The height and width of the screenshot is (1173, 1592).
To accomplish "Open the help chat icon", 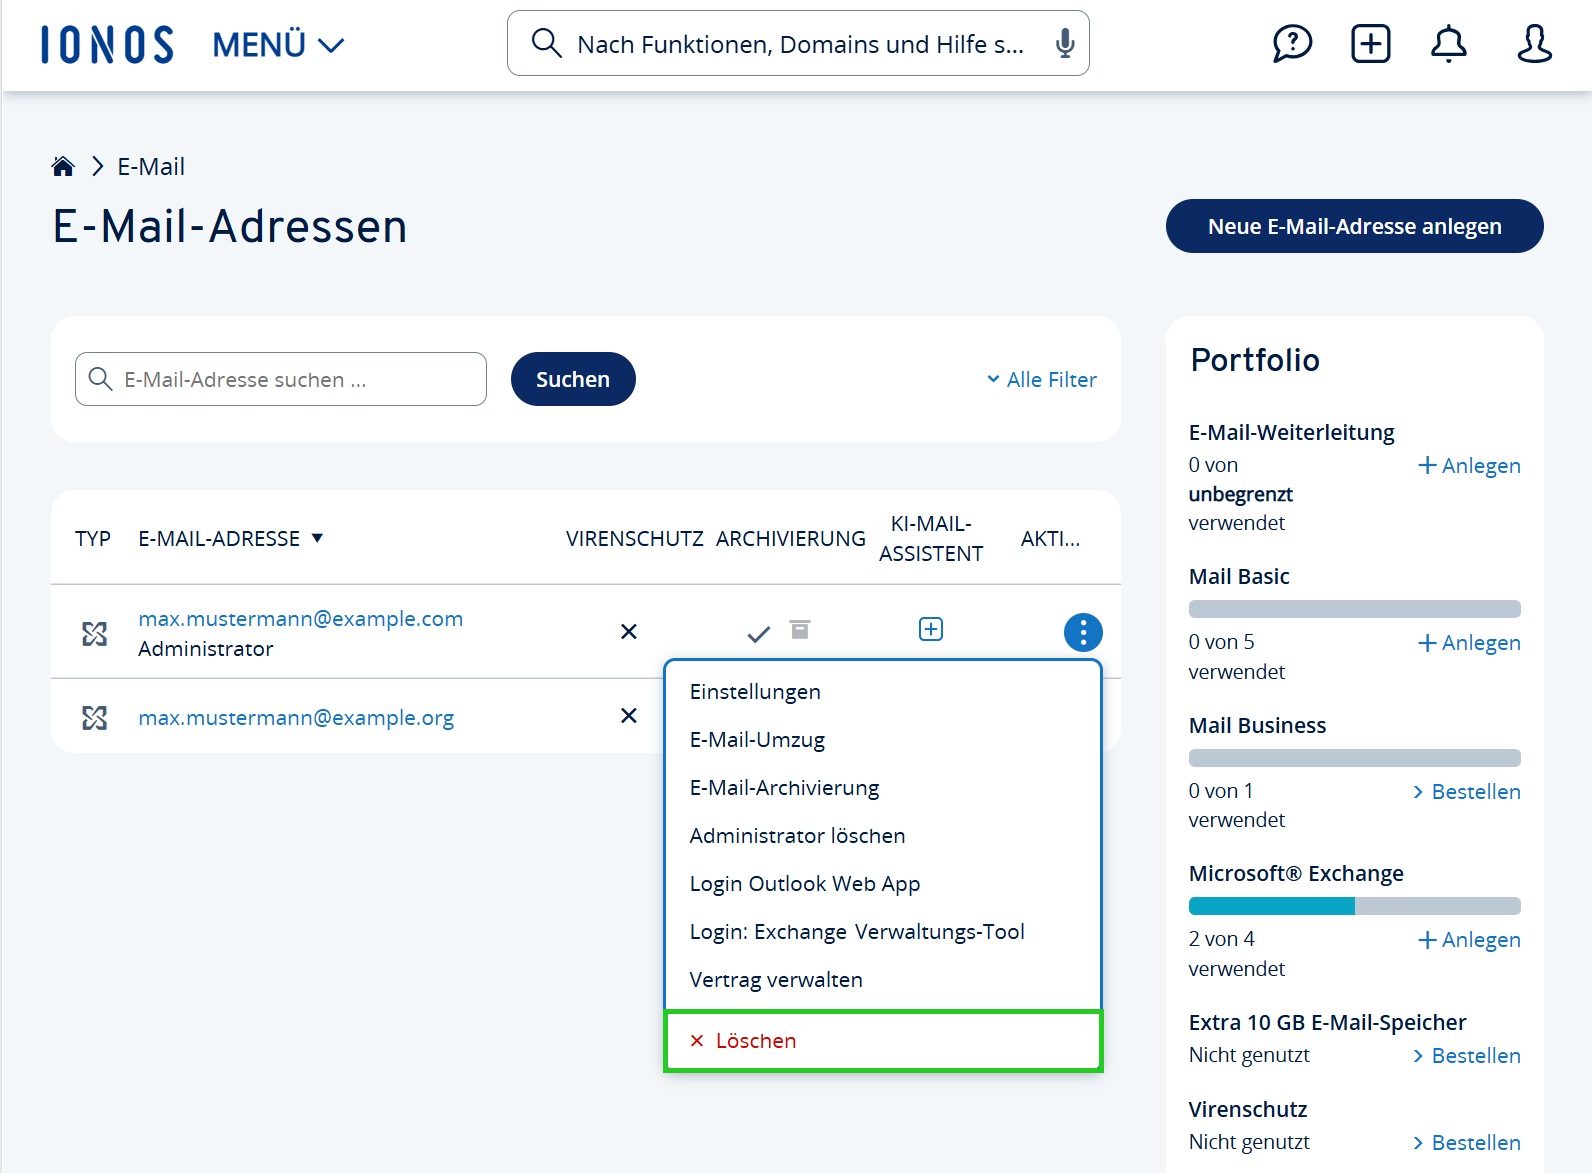I will pyautogui.click(x=1292, y=44).
